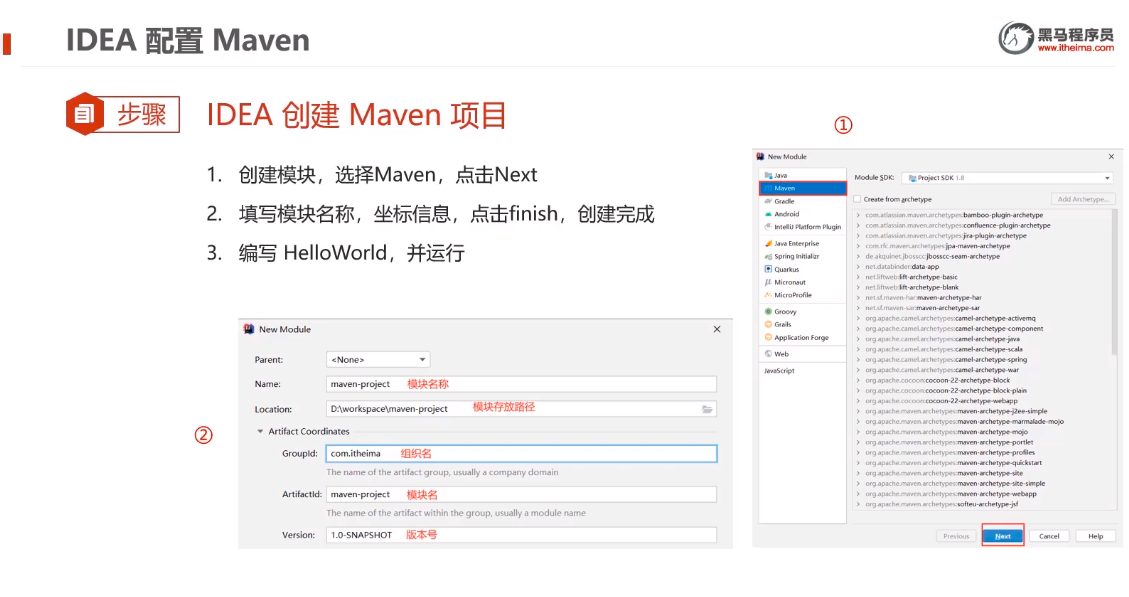The width and height of the screenshot is (1129, 597).
Task: Expand the maven-archetype-webapp node
Action: 858,494
